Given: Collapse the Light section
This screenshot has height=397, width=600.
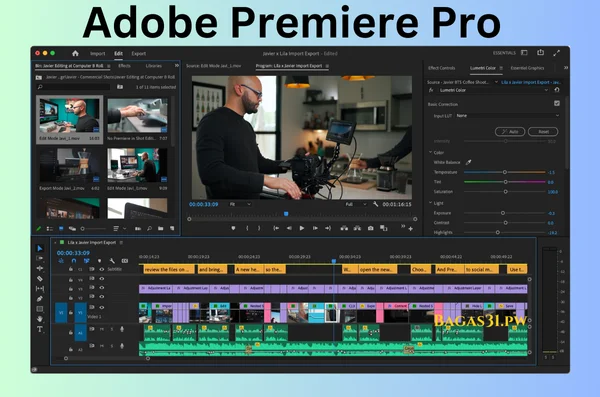Looking at the screenshot, I should point(430,203).
